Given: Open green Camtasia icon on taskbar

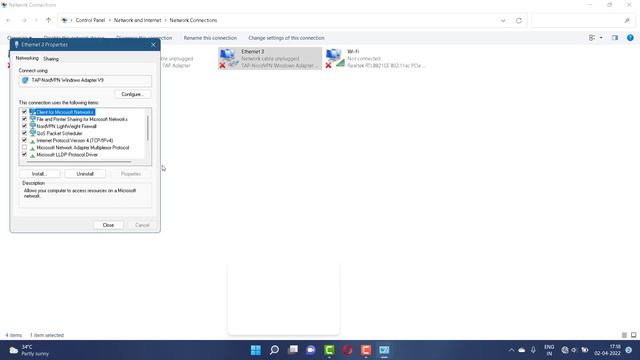Looking at the screenshot, I should tap(329, 350).
